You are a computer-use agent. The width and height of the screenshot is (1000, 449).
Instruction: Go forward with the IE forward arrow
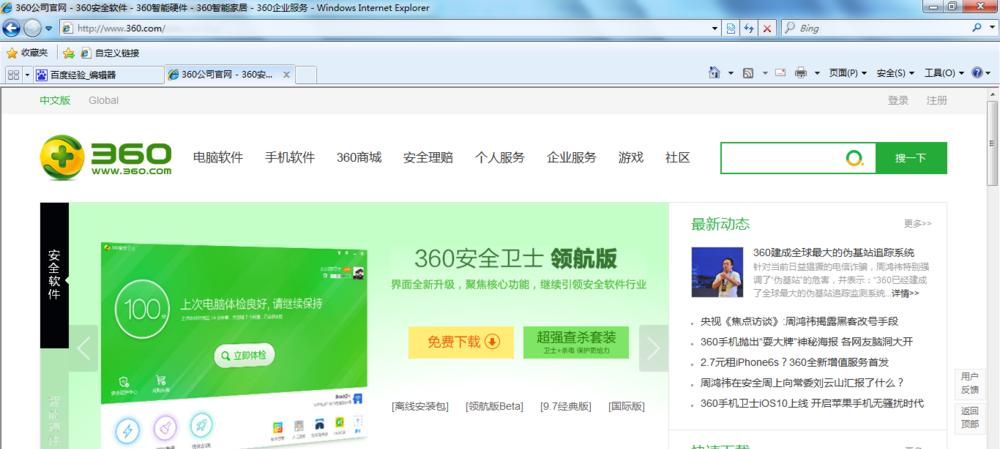33,28
